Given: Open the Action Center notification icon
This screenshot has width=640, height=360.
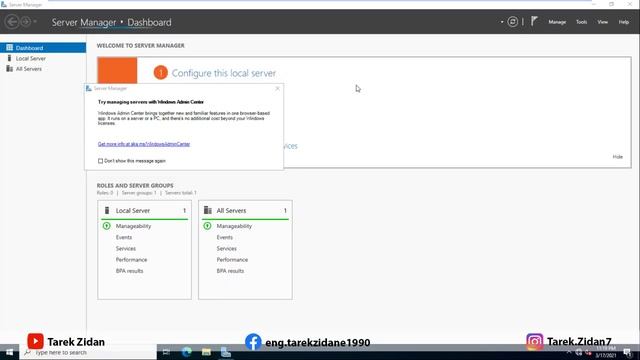Looking at the screenshot, I should (627, 352).
